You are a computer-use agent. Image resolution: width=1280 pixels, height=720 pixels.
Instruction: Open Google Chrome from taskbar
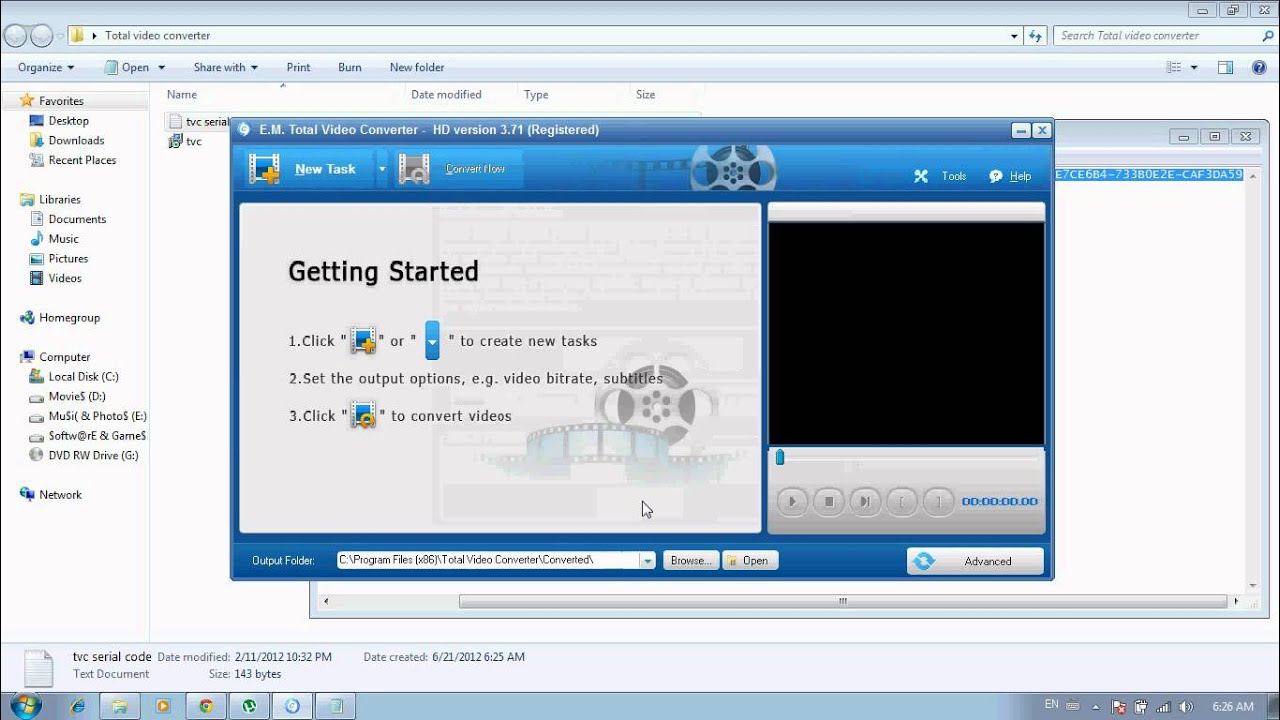point(206,705)
